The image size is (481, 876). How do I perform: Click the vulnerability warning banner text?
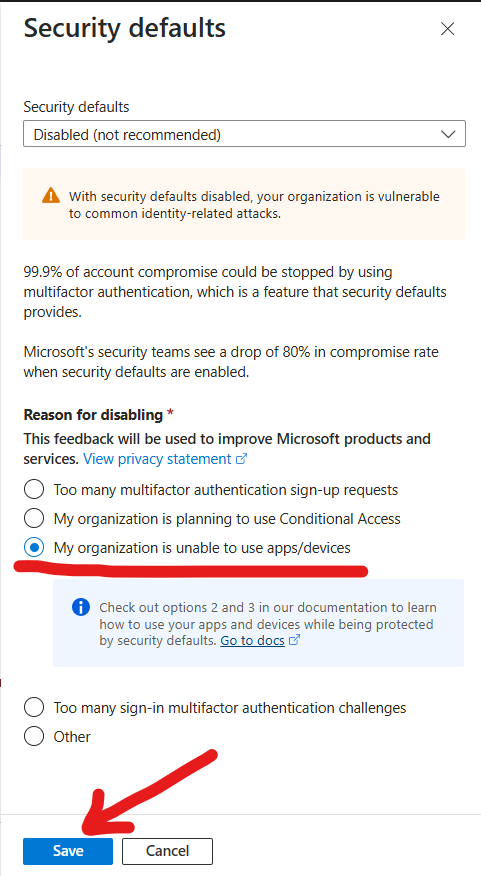coord(254,205)
